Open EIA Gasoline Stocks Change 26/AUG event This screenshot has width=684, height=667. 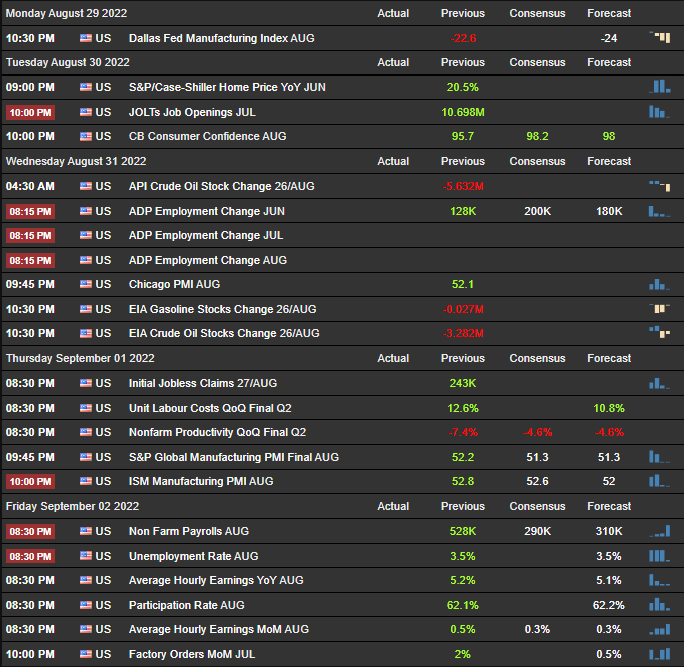(x=222, y=309)
